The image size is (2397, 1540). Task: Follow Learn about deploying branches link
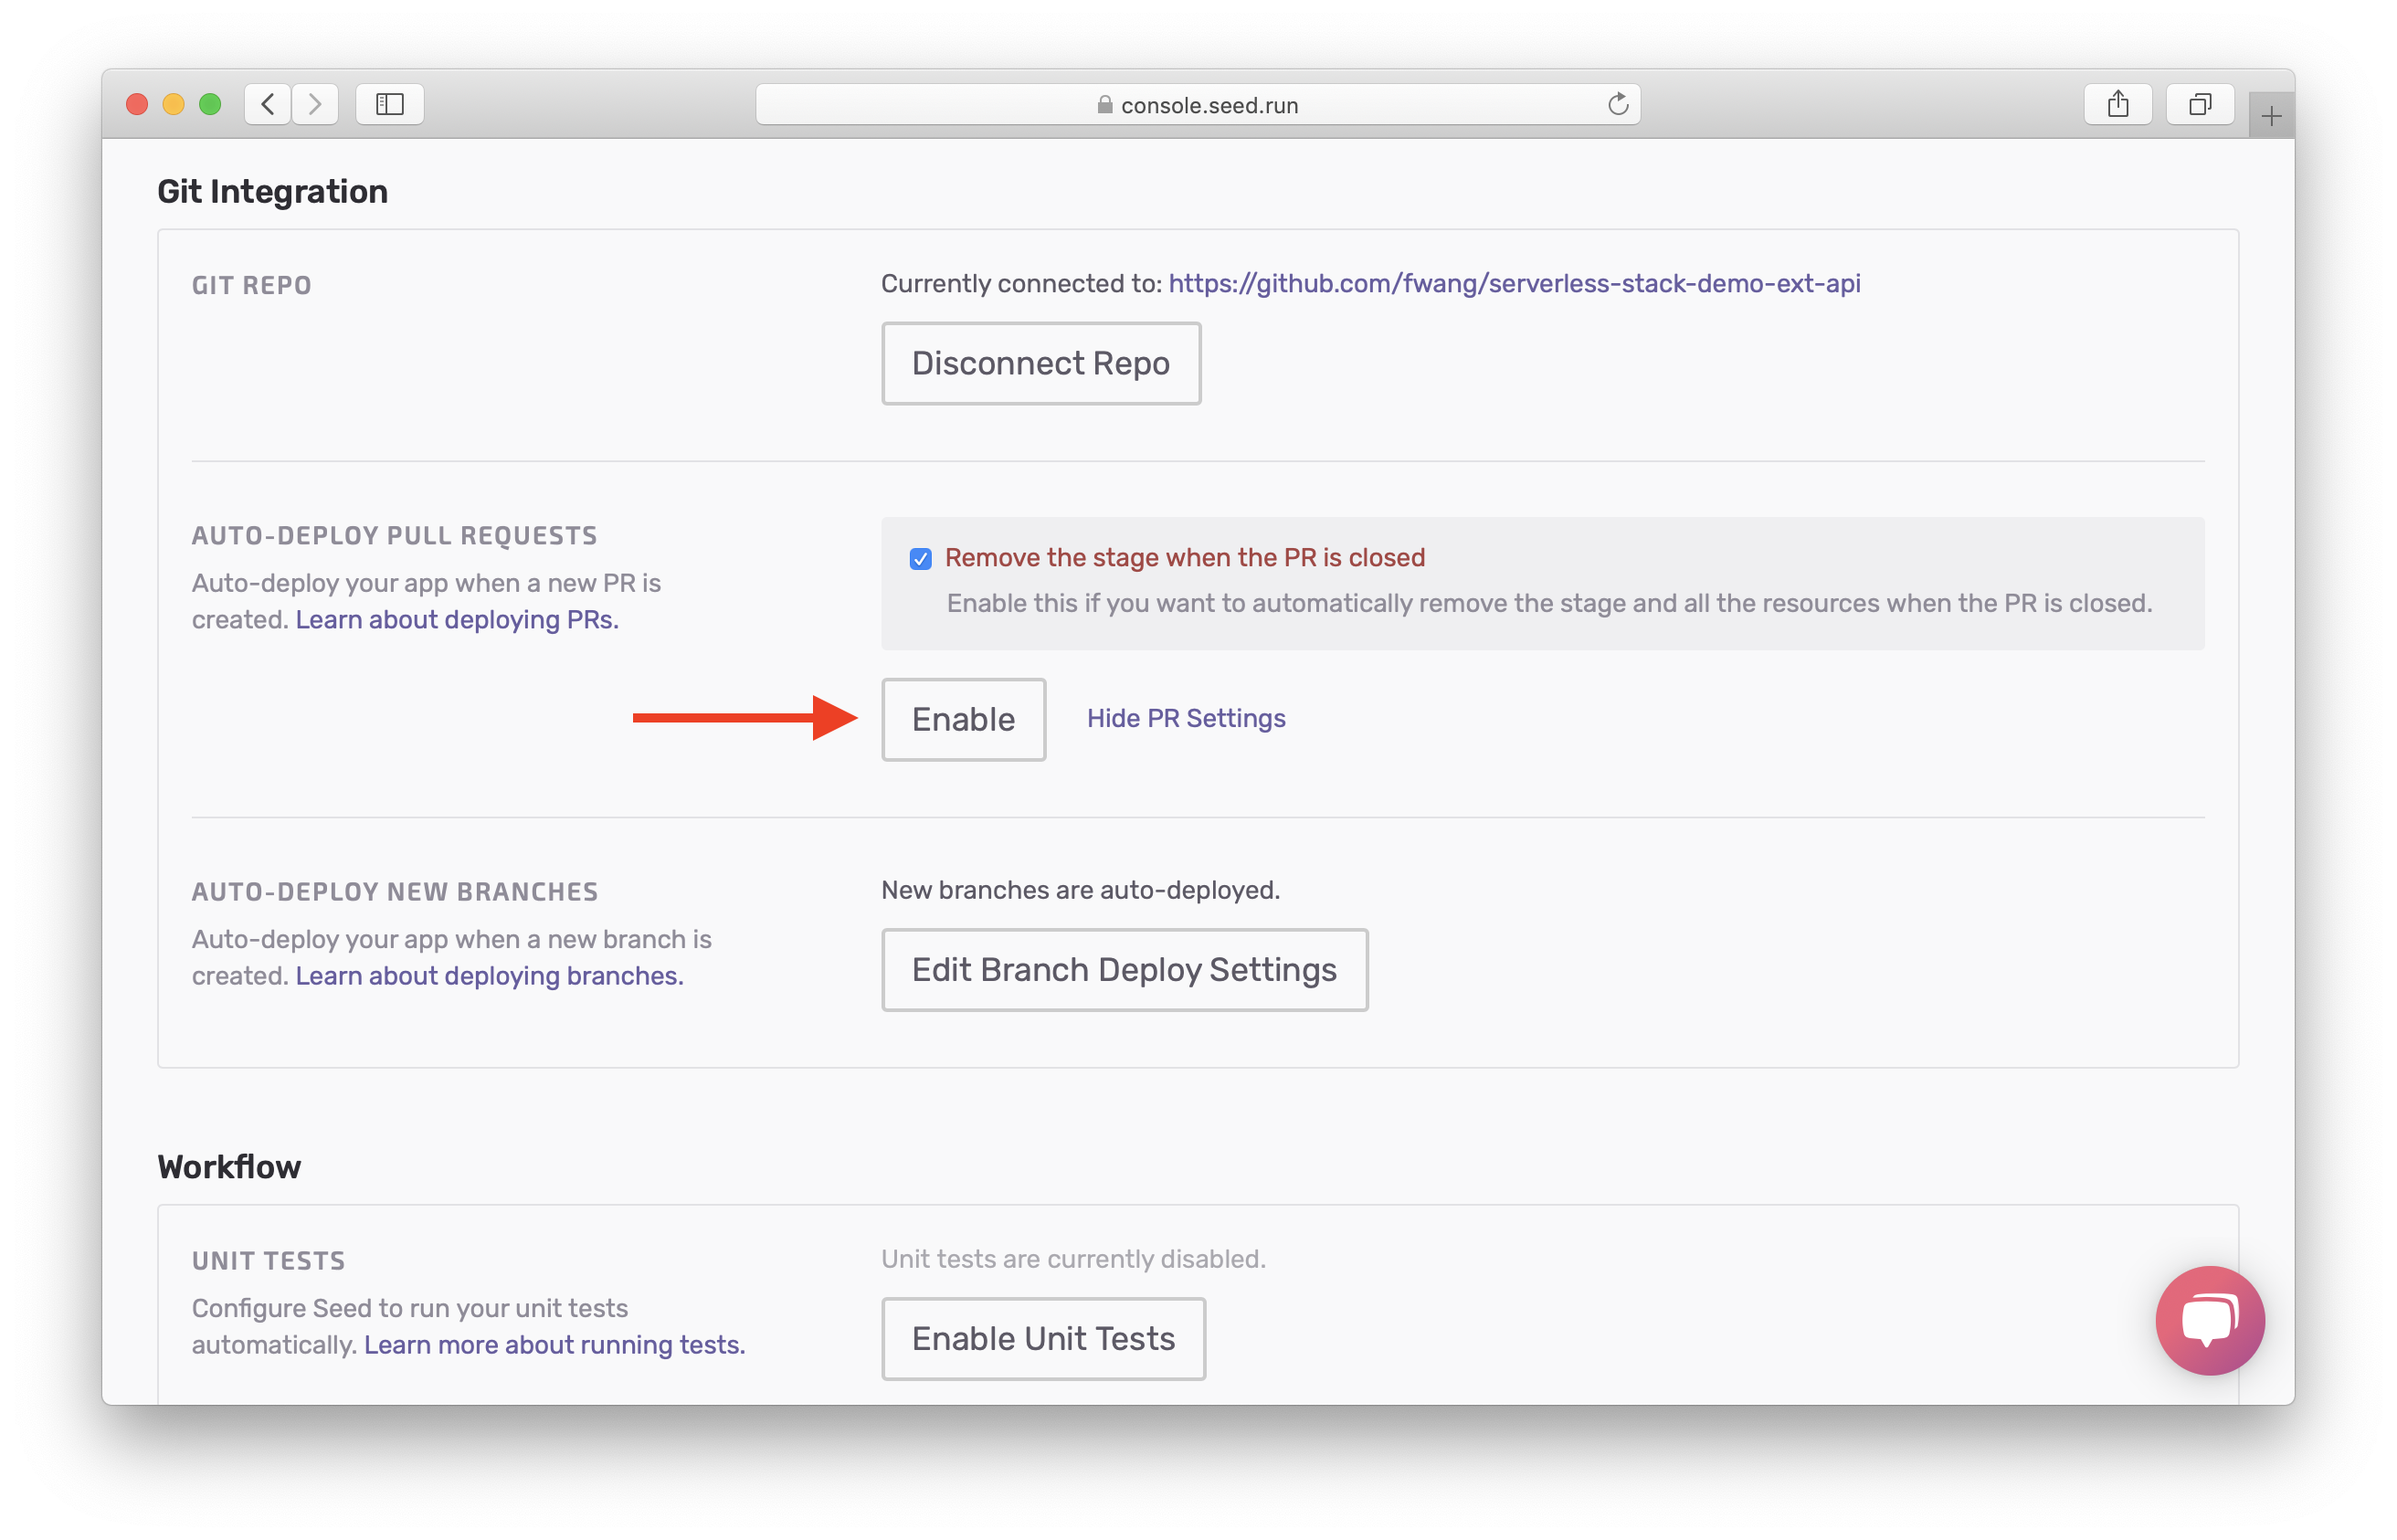[489, 976]
